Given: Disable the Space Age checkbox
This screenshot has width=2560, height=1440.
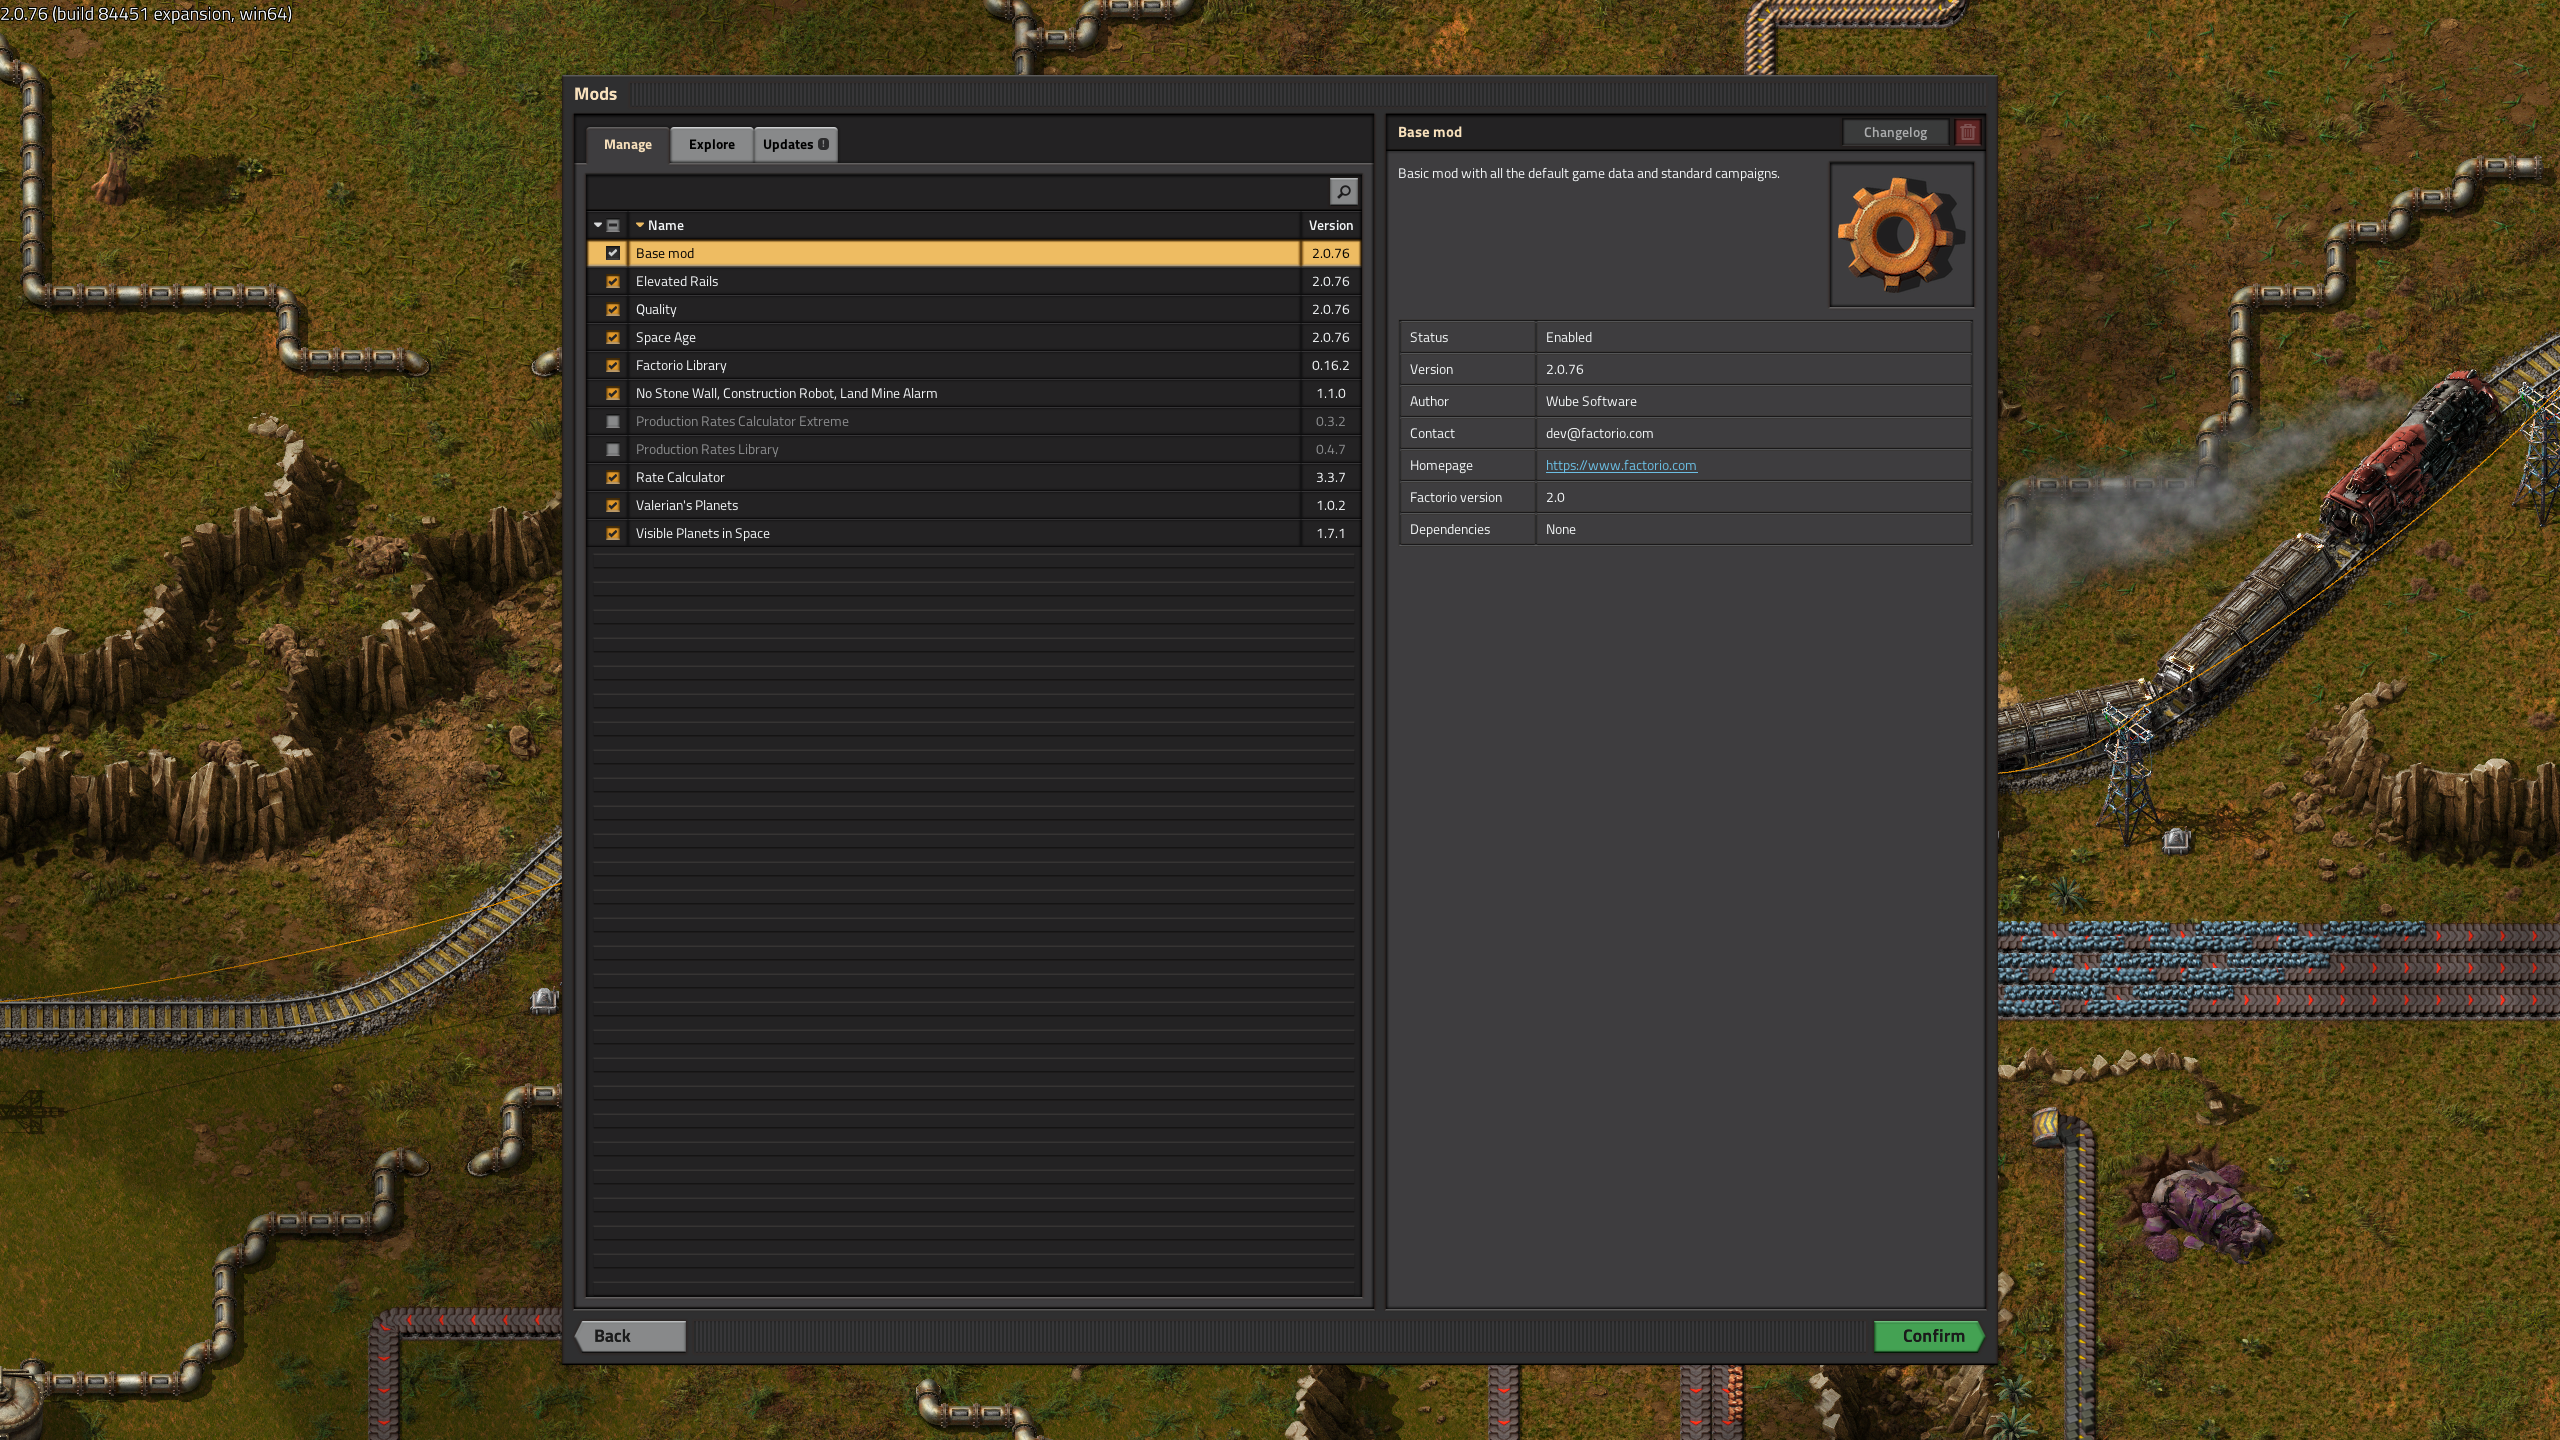Looking at the screenshot, I should click(x=613, y=337).
